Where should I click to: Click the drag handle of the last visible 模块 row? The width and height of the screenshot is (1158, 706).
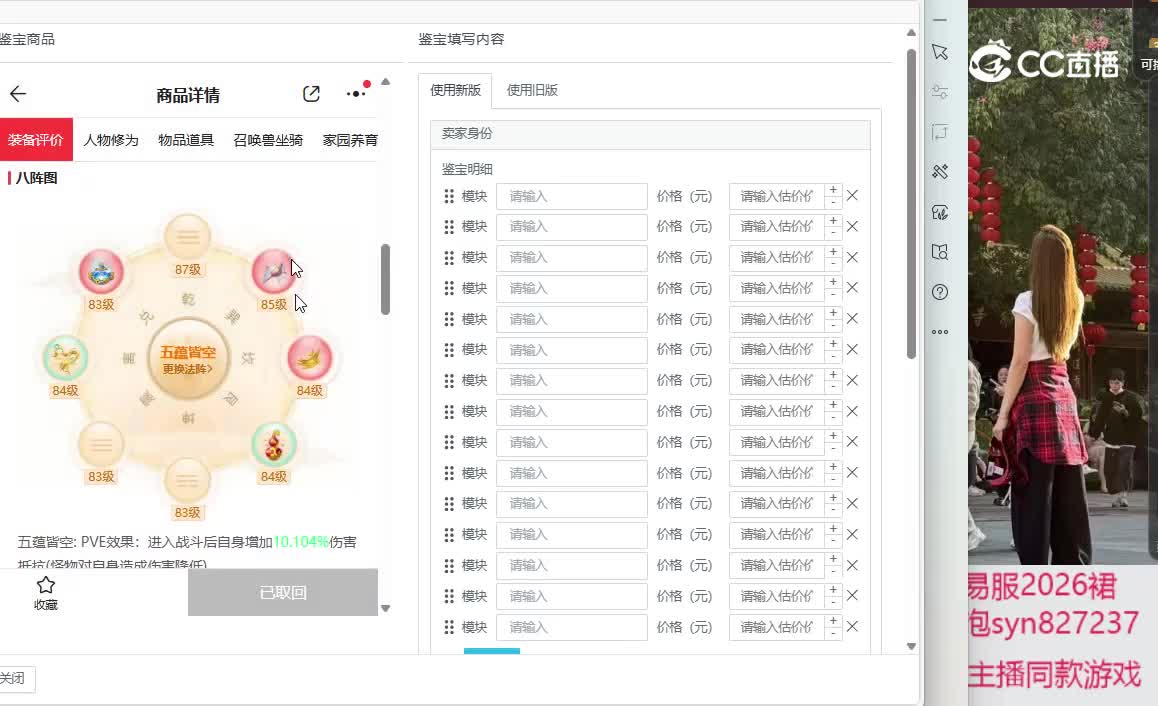[x=448, y=627]
